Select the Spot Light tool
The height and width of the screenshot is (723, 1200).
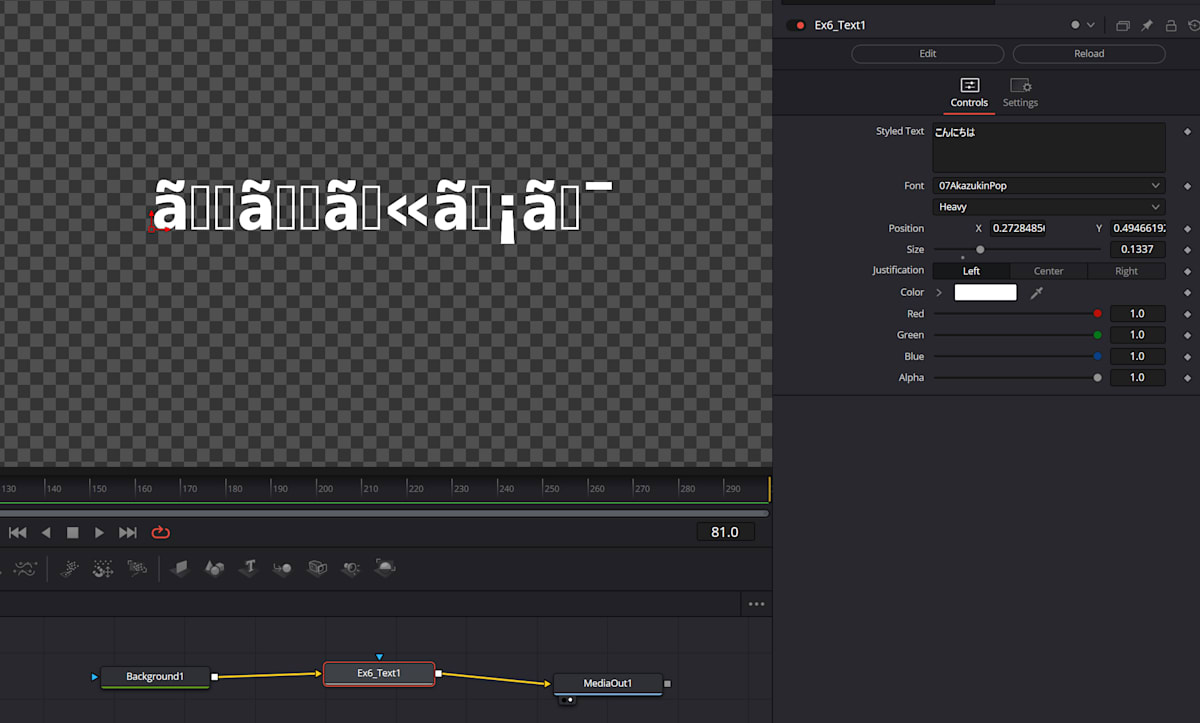point(351,568)
